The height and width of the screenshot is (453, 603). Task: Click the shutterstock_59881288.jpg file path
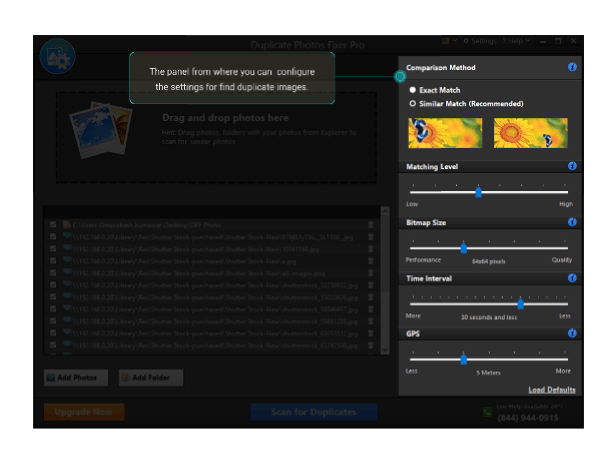click(215, 321)
